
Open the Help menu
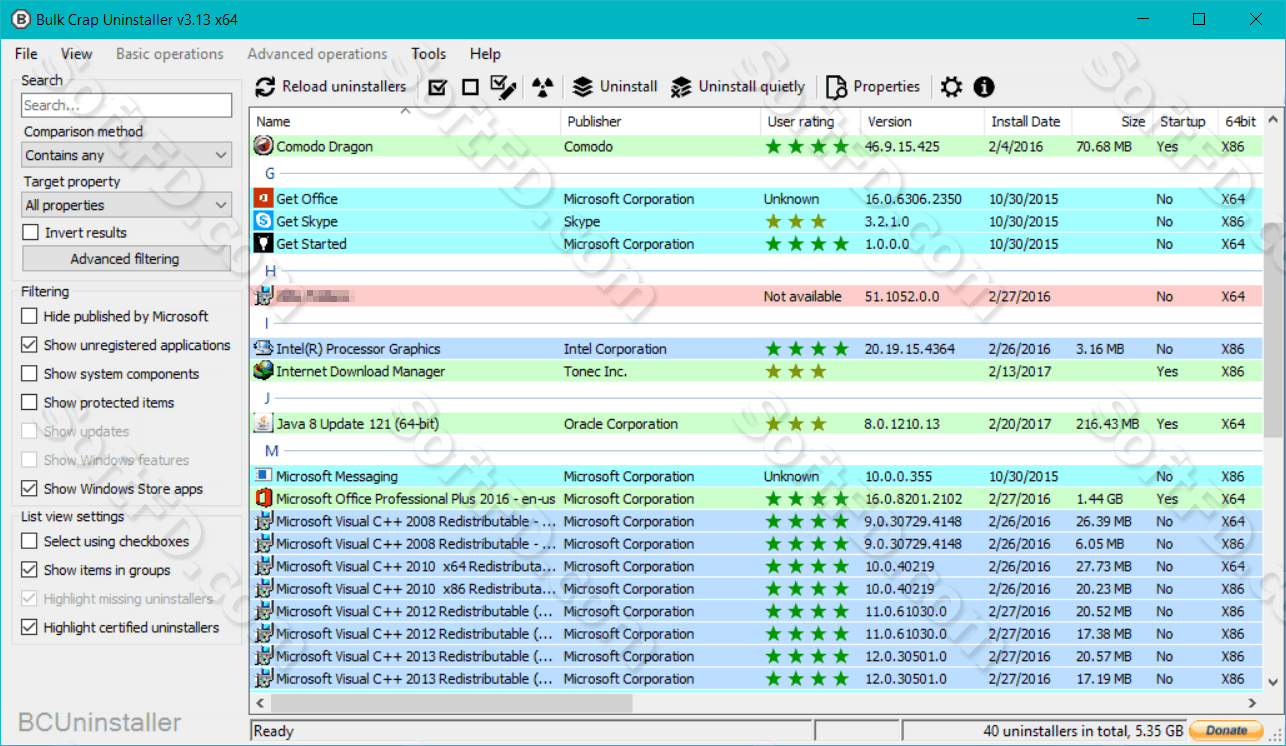[x=485, y=54]
